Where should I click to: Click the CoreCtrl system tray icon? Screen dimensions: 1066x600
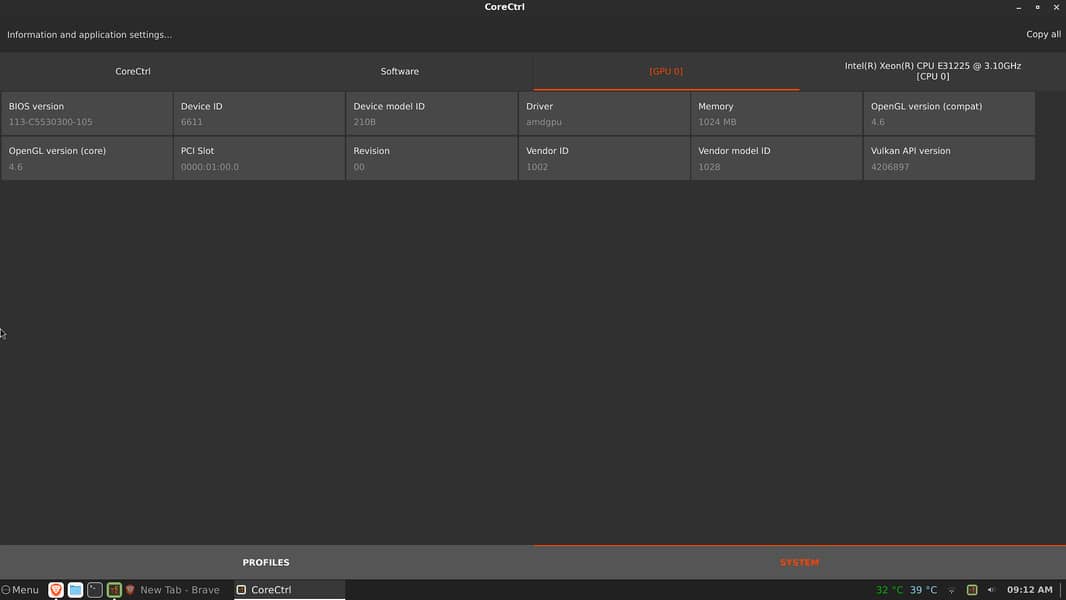971,590
